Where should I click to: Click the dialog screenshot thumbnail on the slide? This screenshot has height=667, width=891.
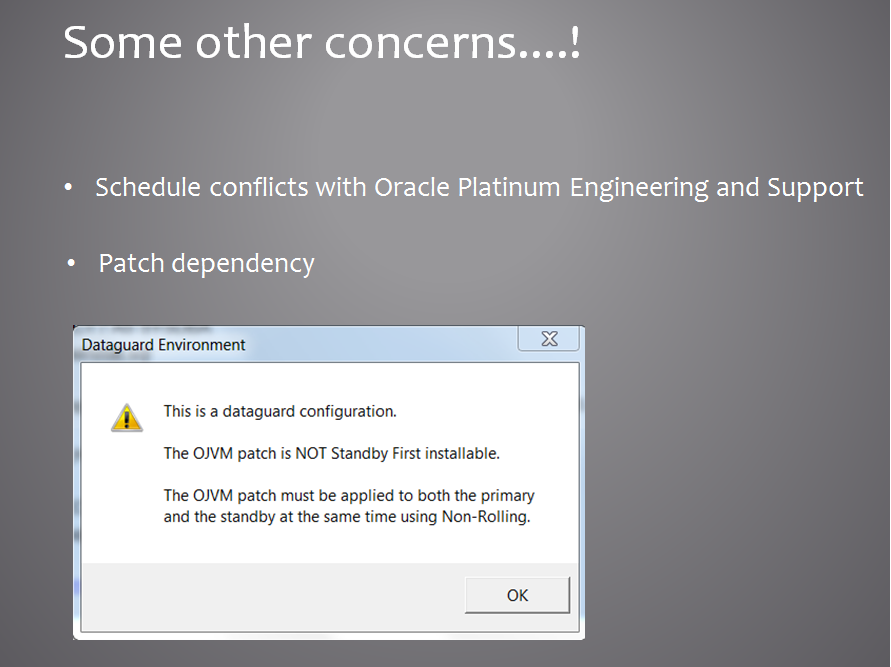coord(330,480)
